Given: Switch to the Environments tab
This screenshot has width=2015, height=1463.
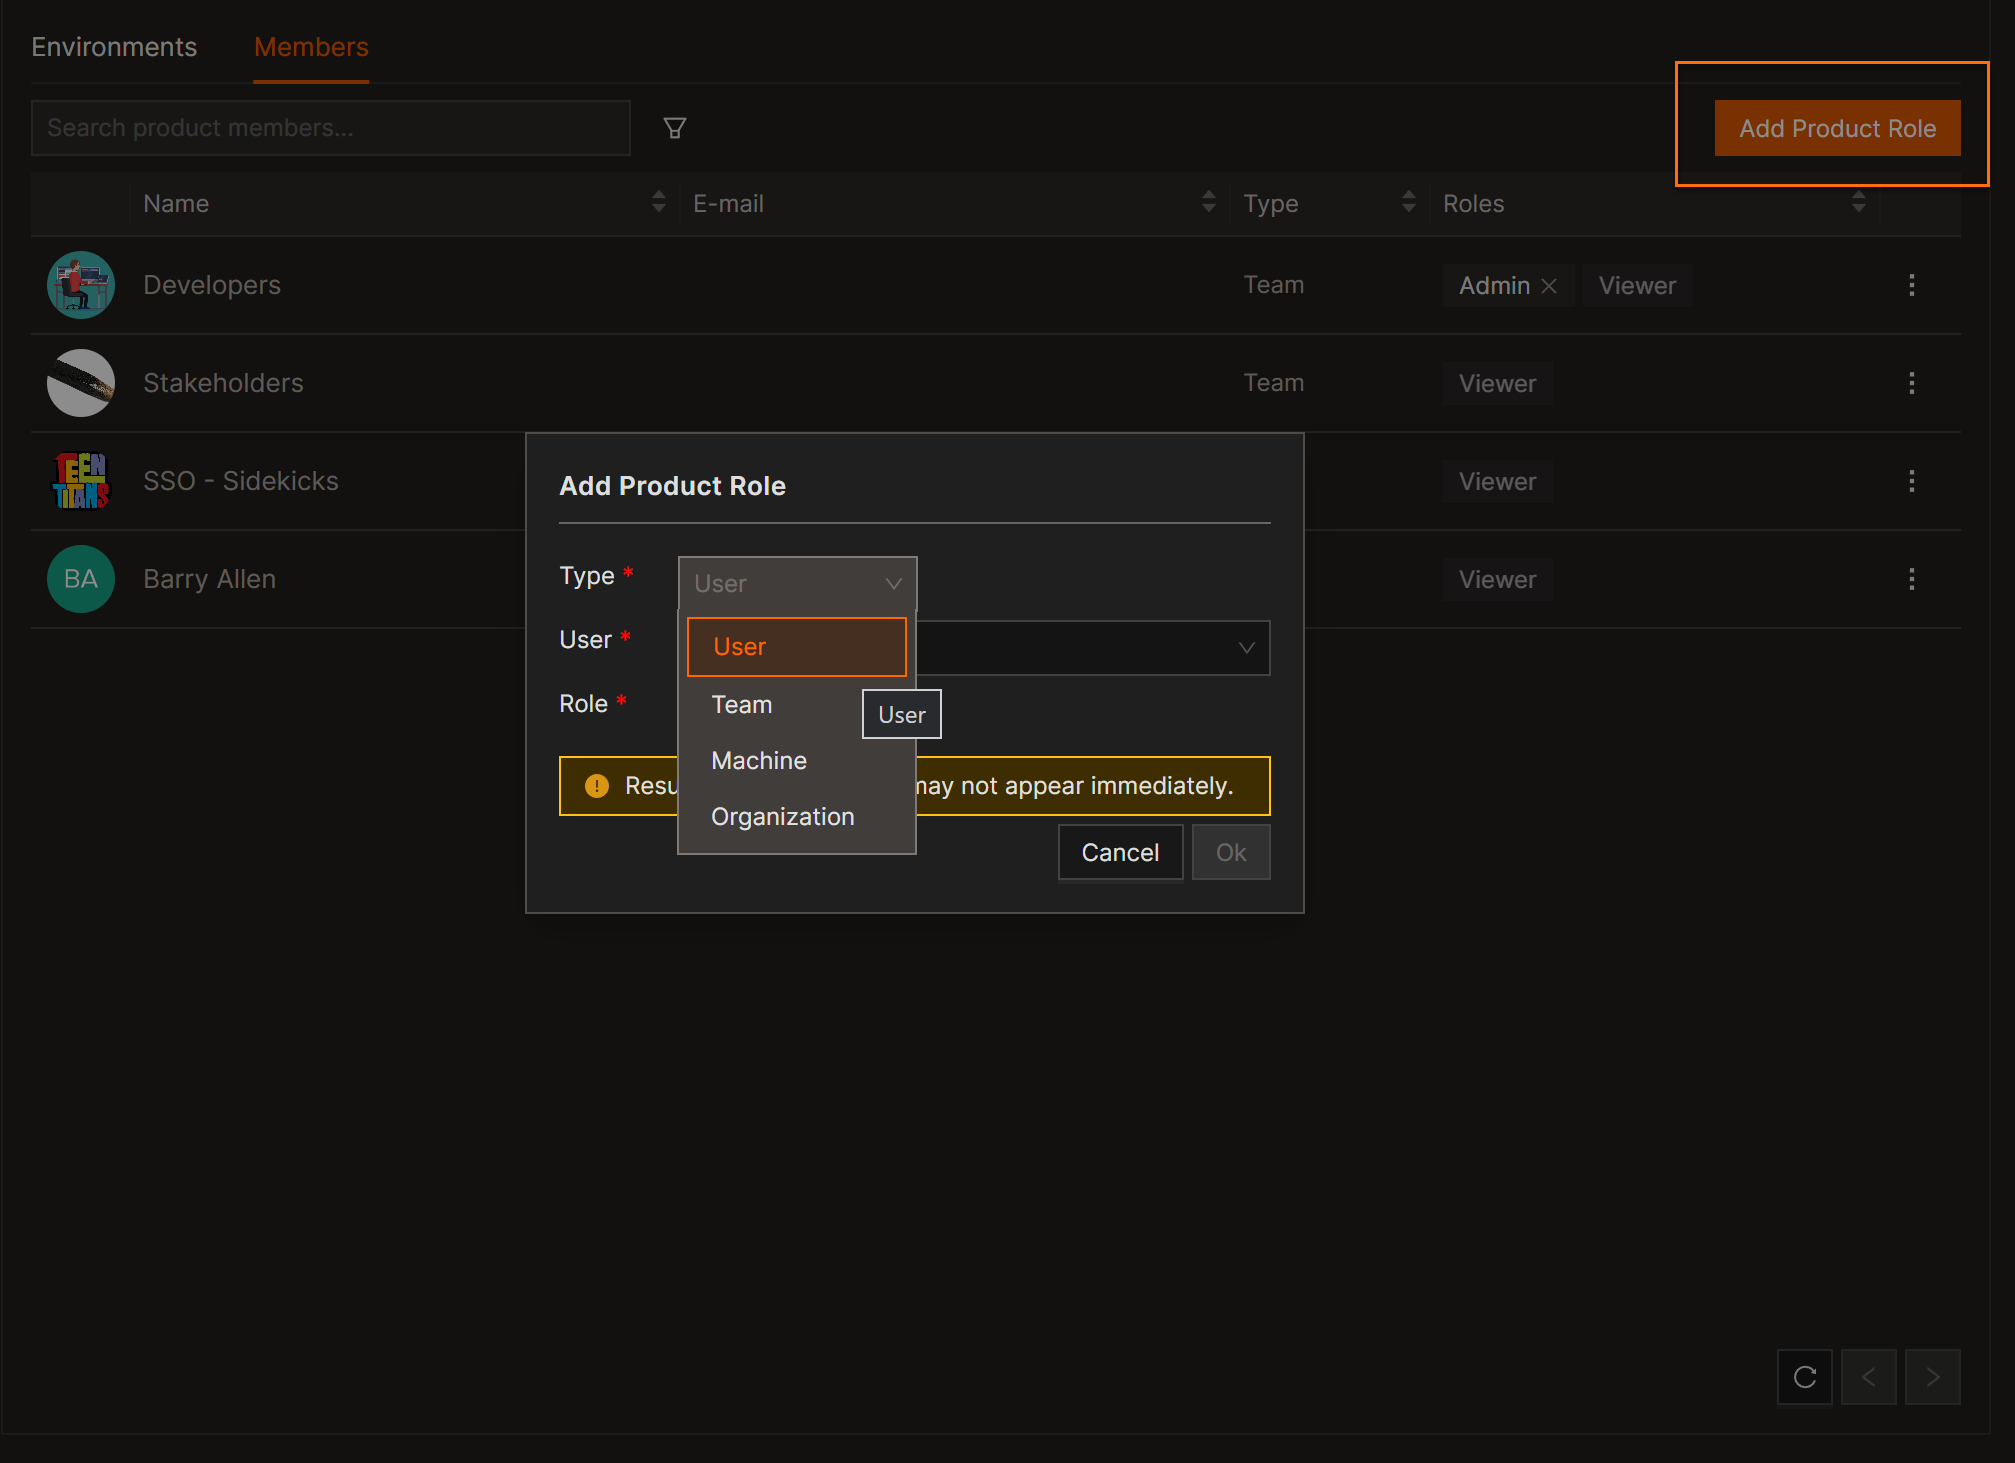Looking at the screenshot, I should click(114, 47).
